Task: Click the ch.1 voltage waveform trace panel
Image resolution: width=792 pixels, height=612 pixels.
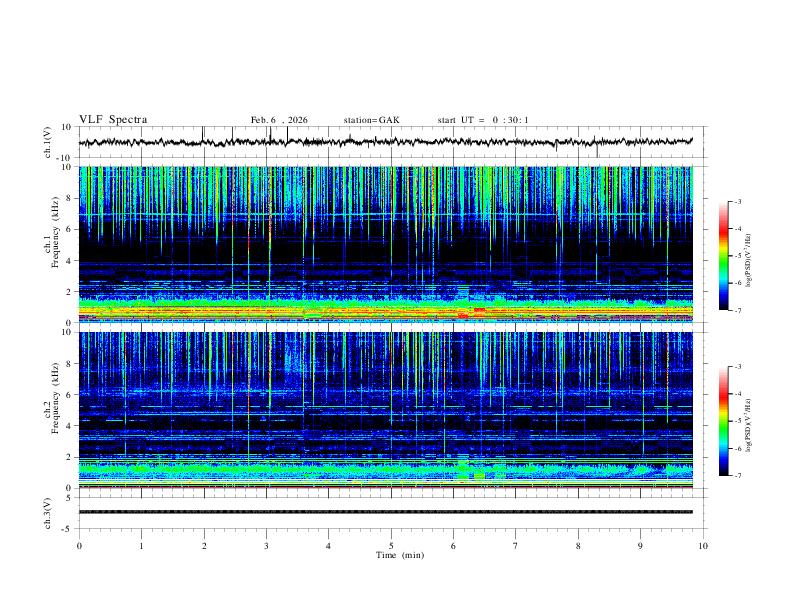Action: (393, 142)
